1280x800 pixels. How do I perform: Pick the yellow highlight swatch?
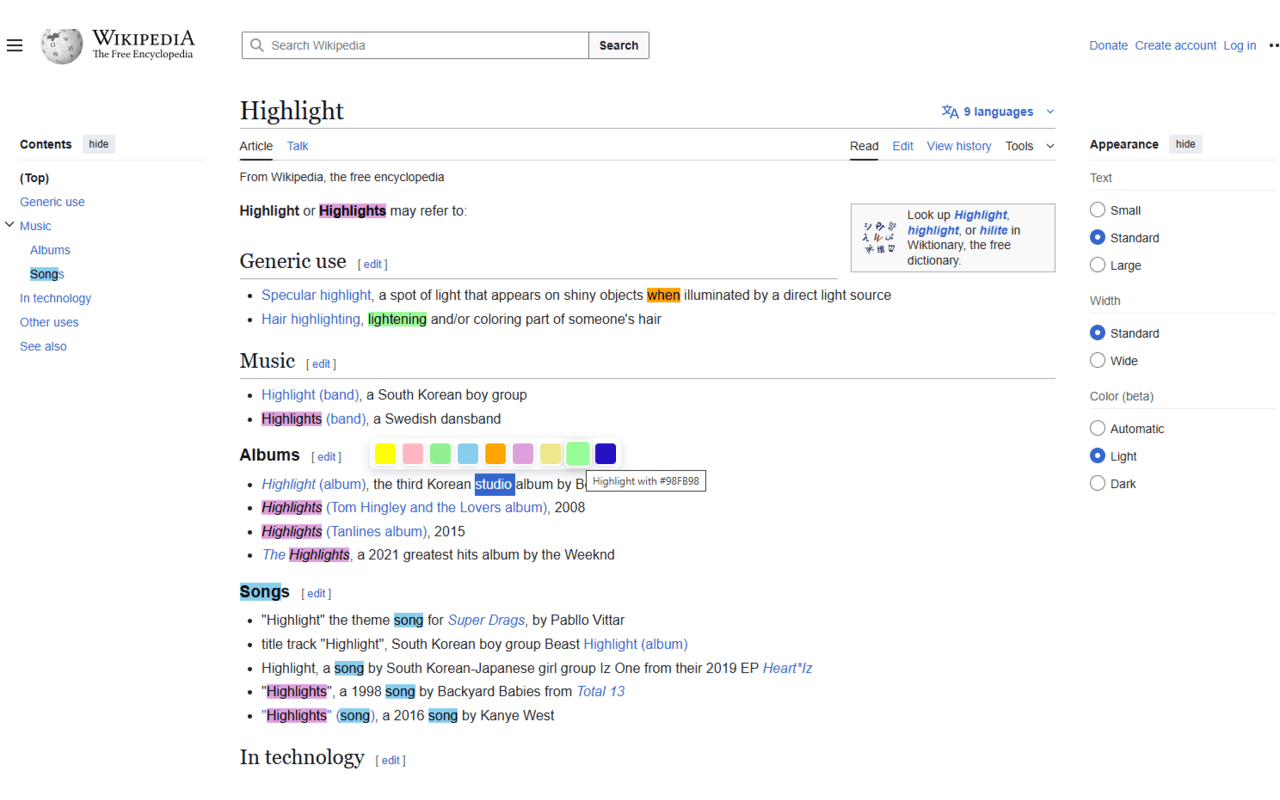coord(385,454)
